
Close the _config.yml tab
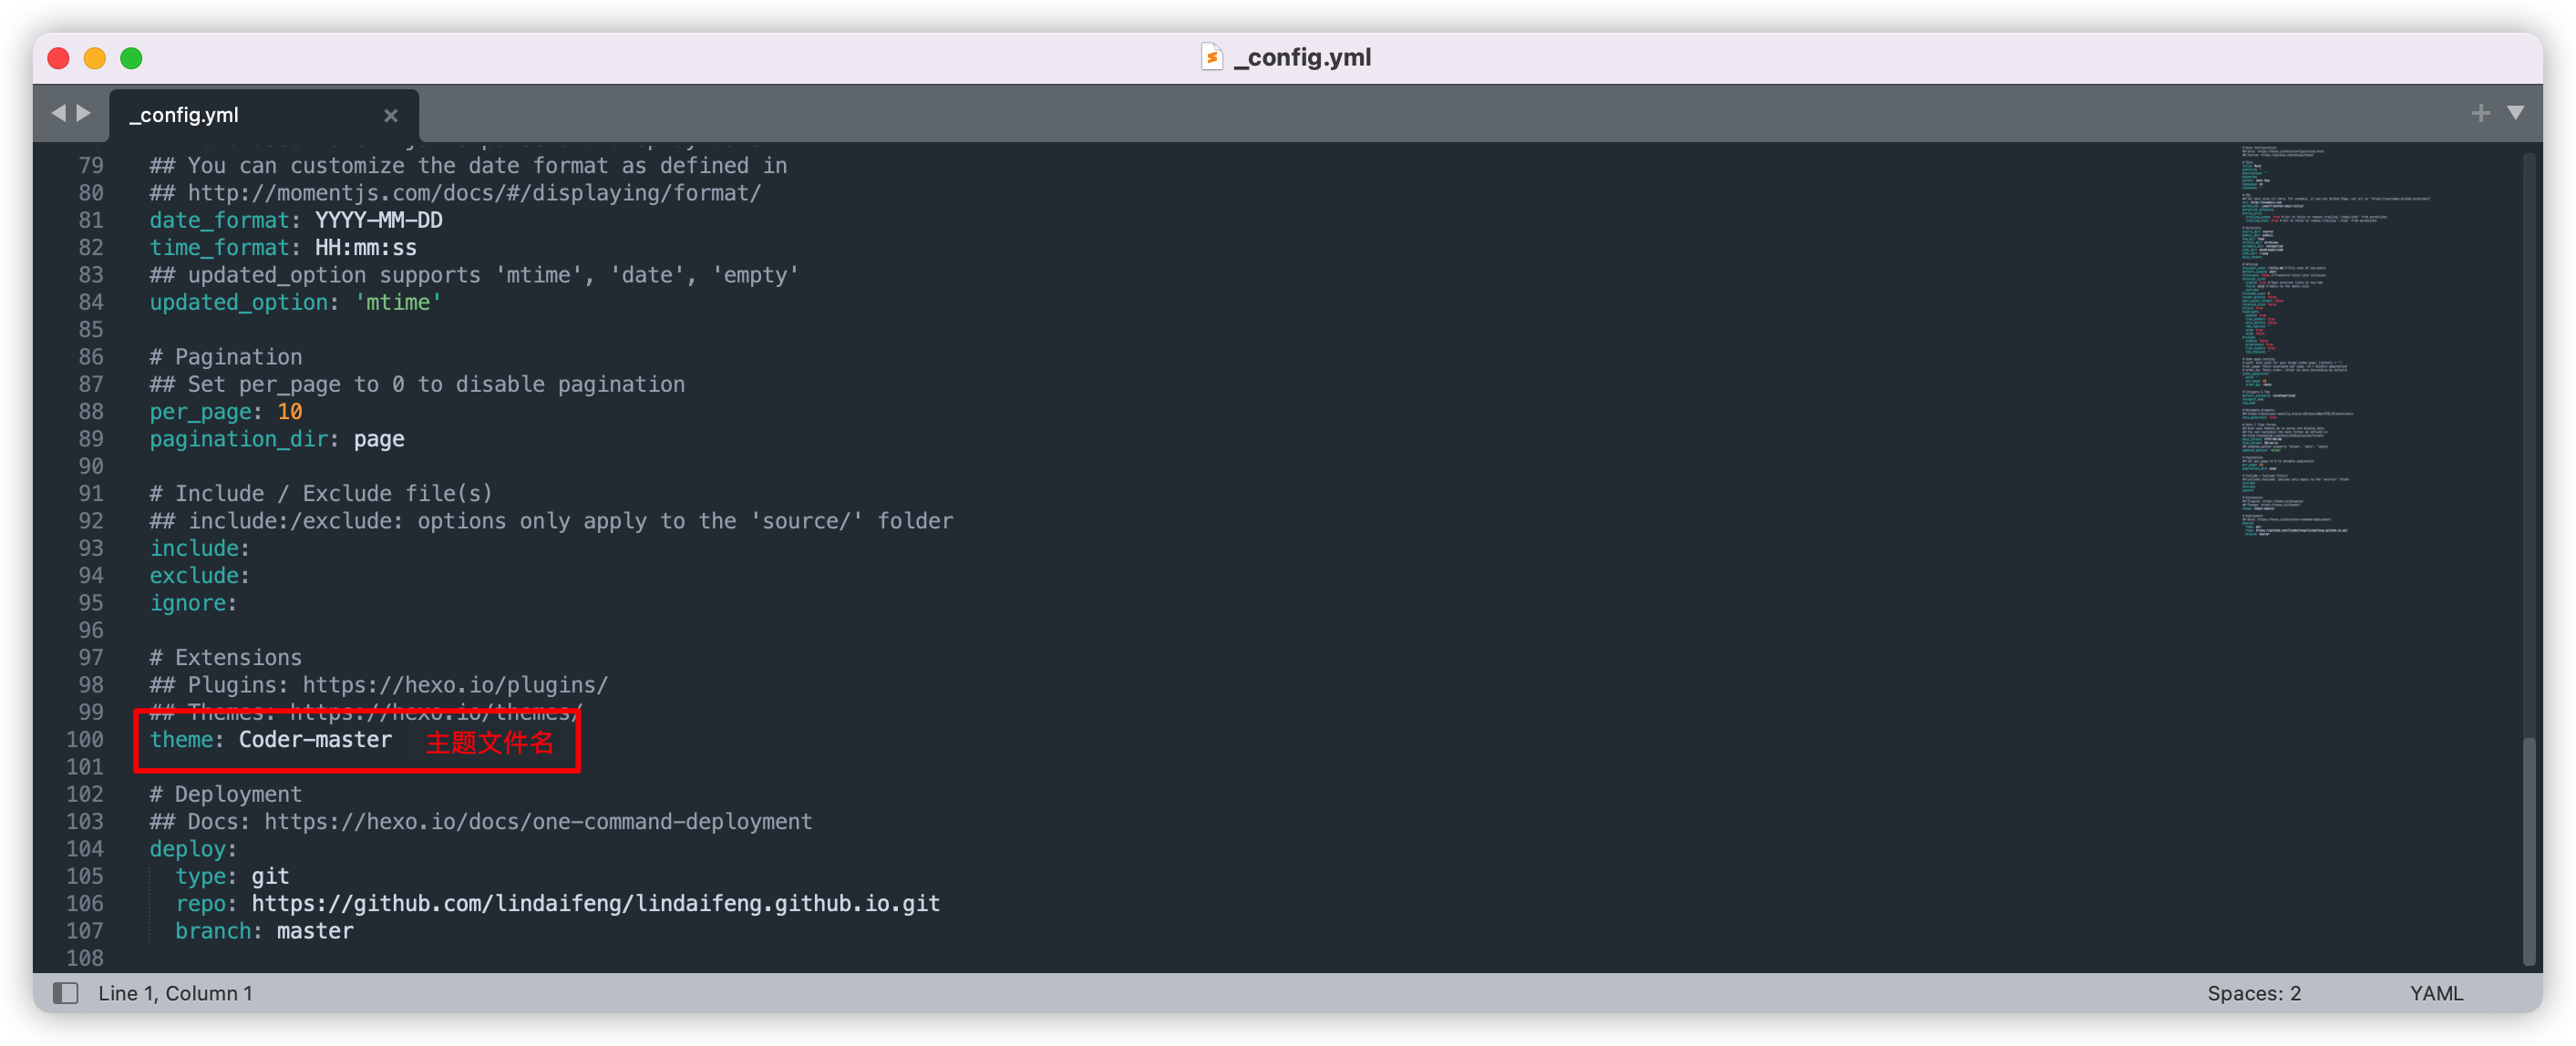pyautogui.click(x=391, y=116)
